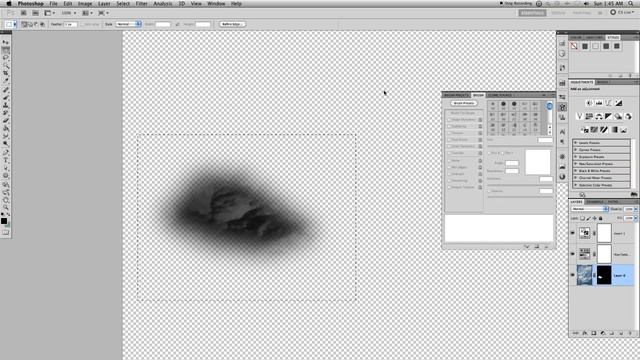
Task: Select the Spot Healing Brush tool
Action: point(6,90)
